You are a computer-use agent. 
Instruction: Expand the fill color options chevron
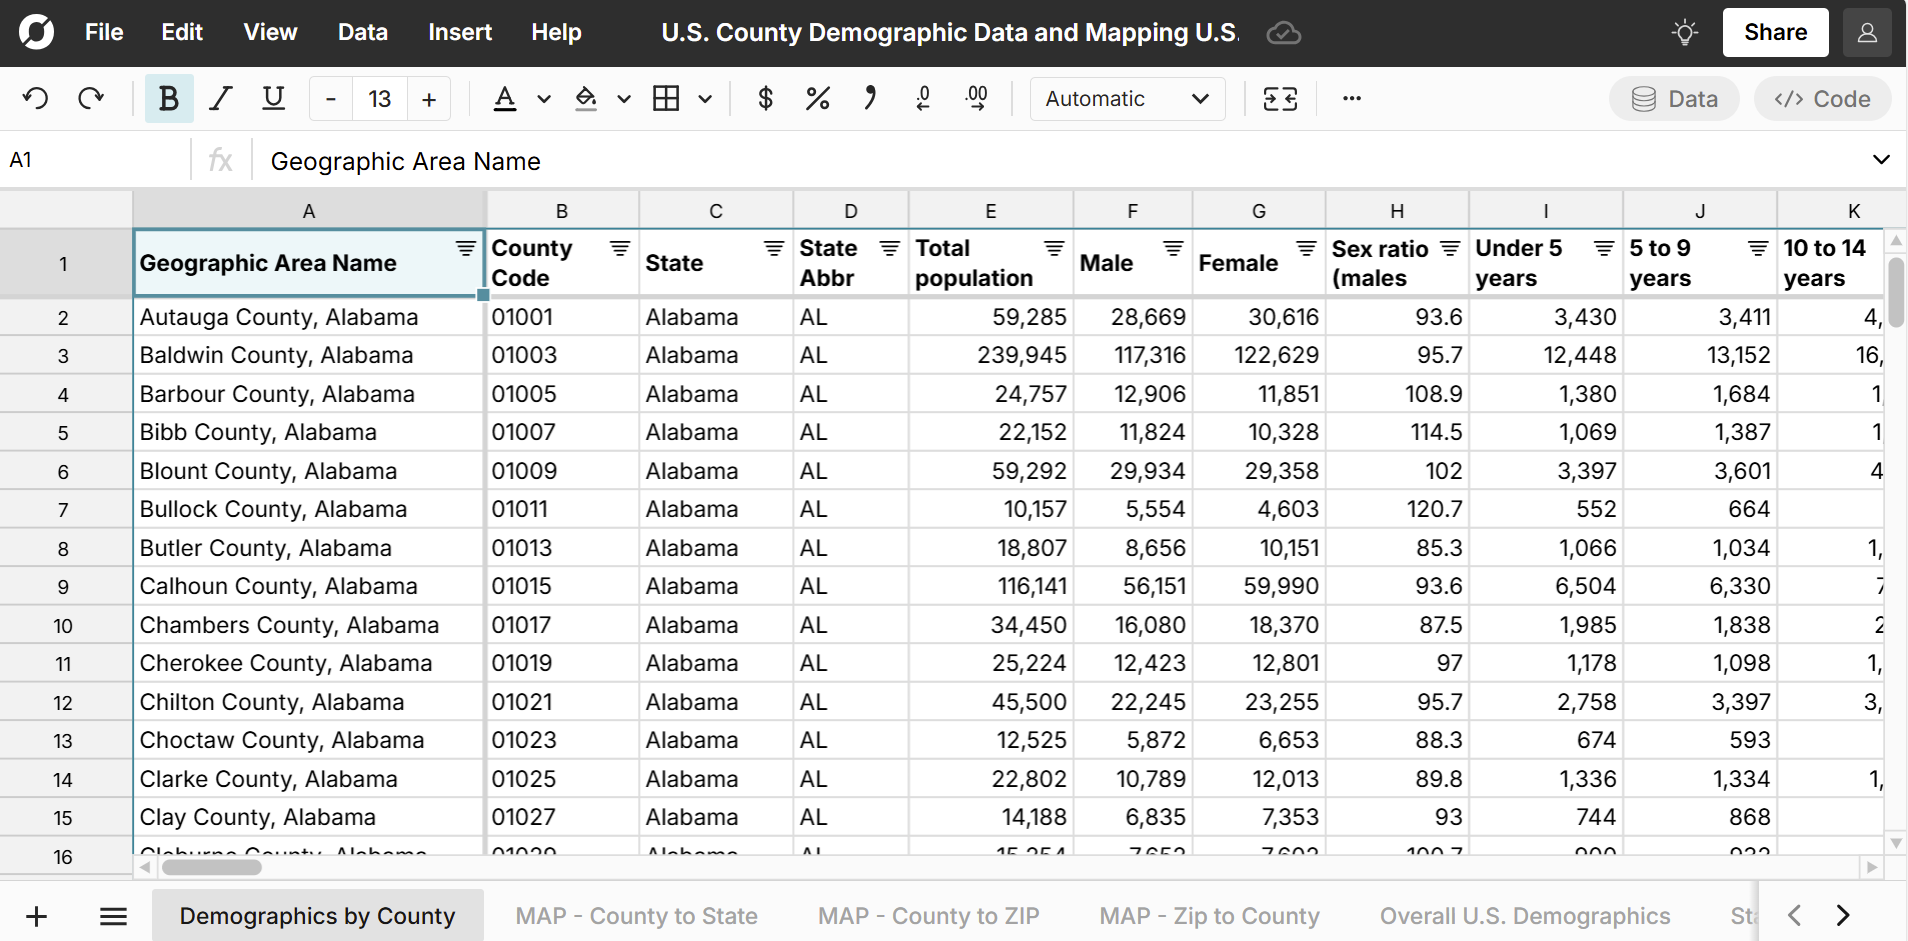[623, 99]
